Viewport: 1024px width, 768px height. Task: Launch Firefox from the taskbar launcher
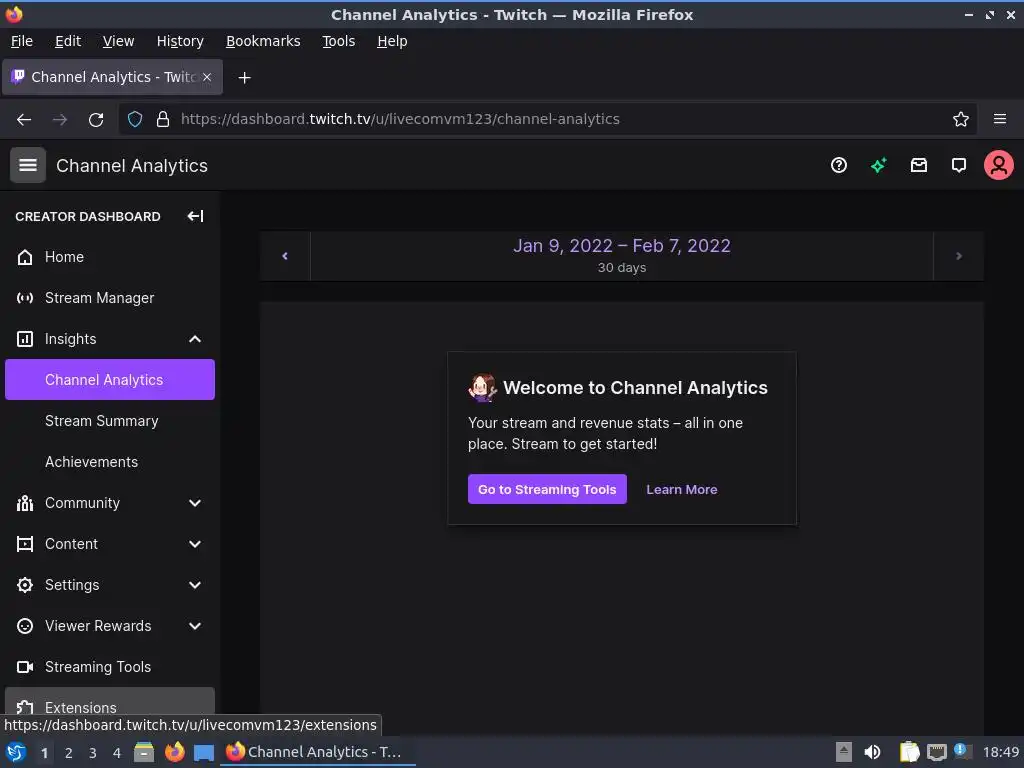coord(174,752)
